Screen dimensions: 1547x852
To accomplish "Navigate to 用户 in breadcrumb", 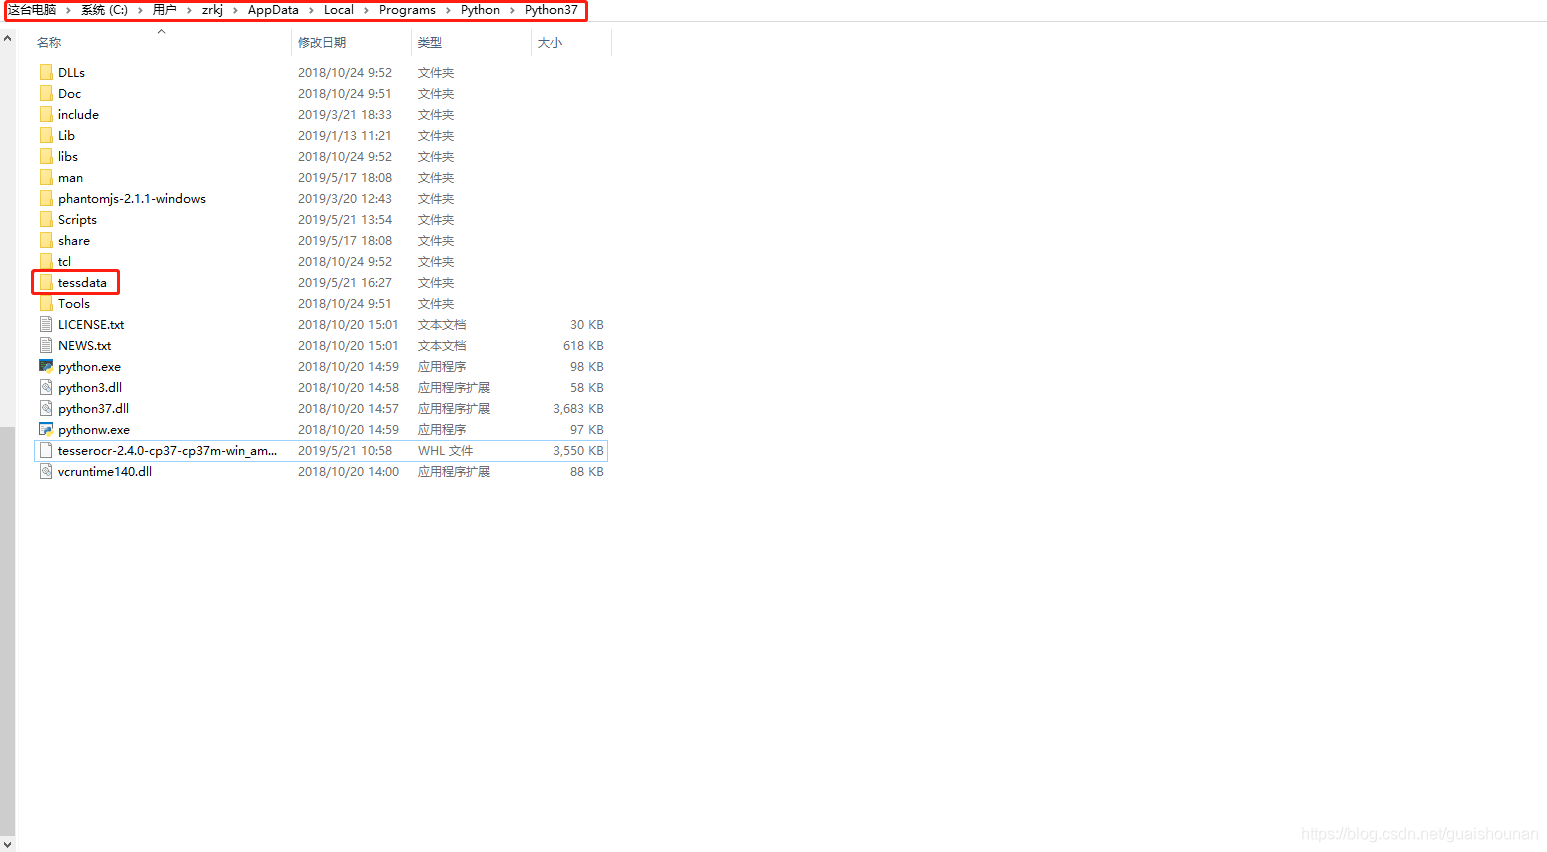I will pyautogui.click(x=165, y=10).
